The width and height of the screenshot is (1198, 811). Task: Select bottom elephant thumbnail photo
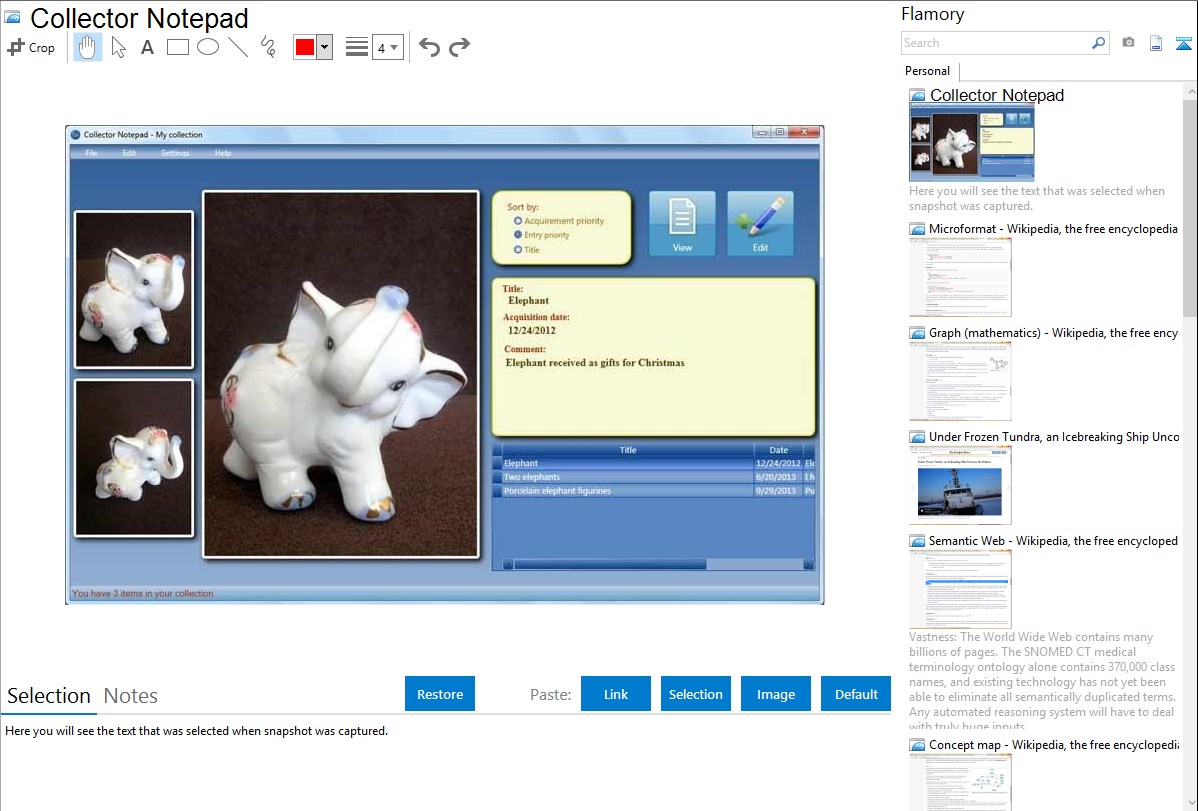pyautogui.click(x=134, y=458)
